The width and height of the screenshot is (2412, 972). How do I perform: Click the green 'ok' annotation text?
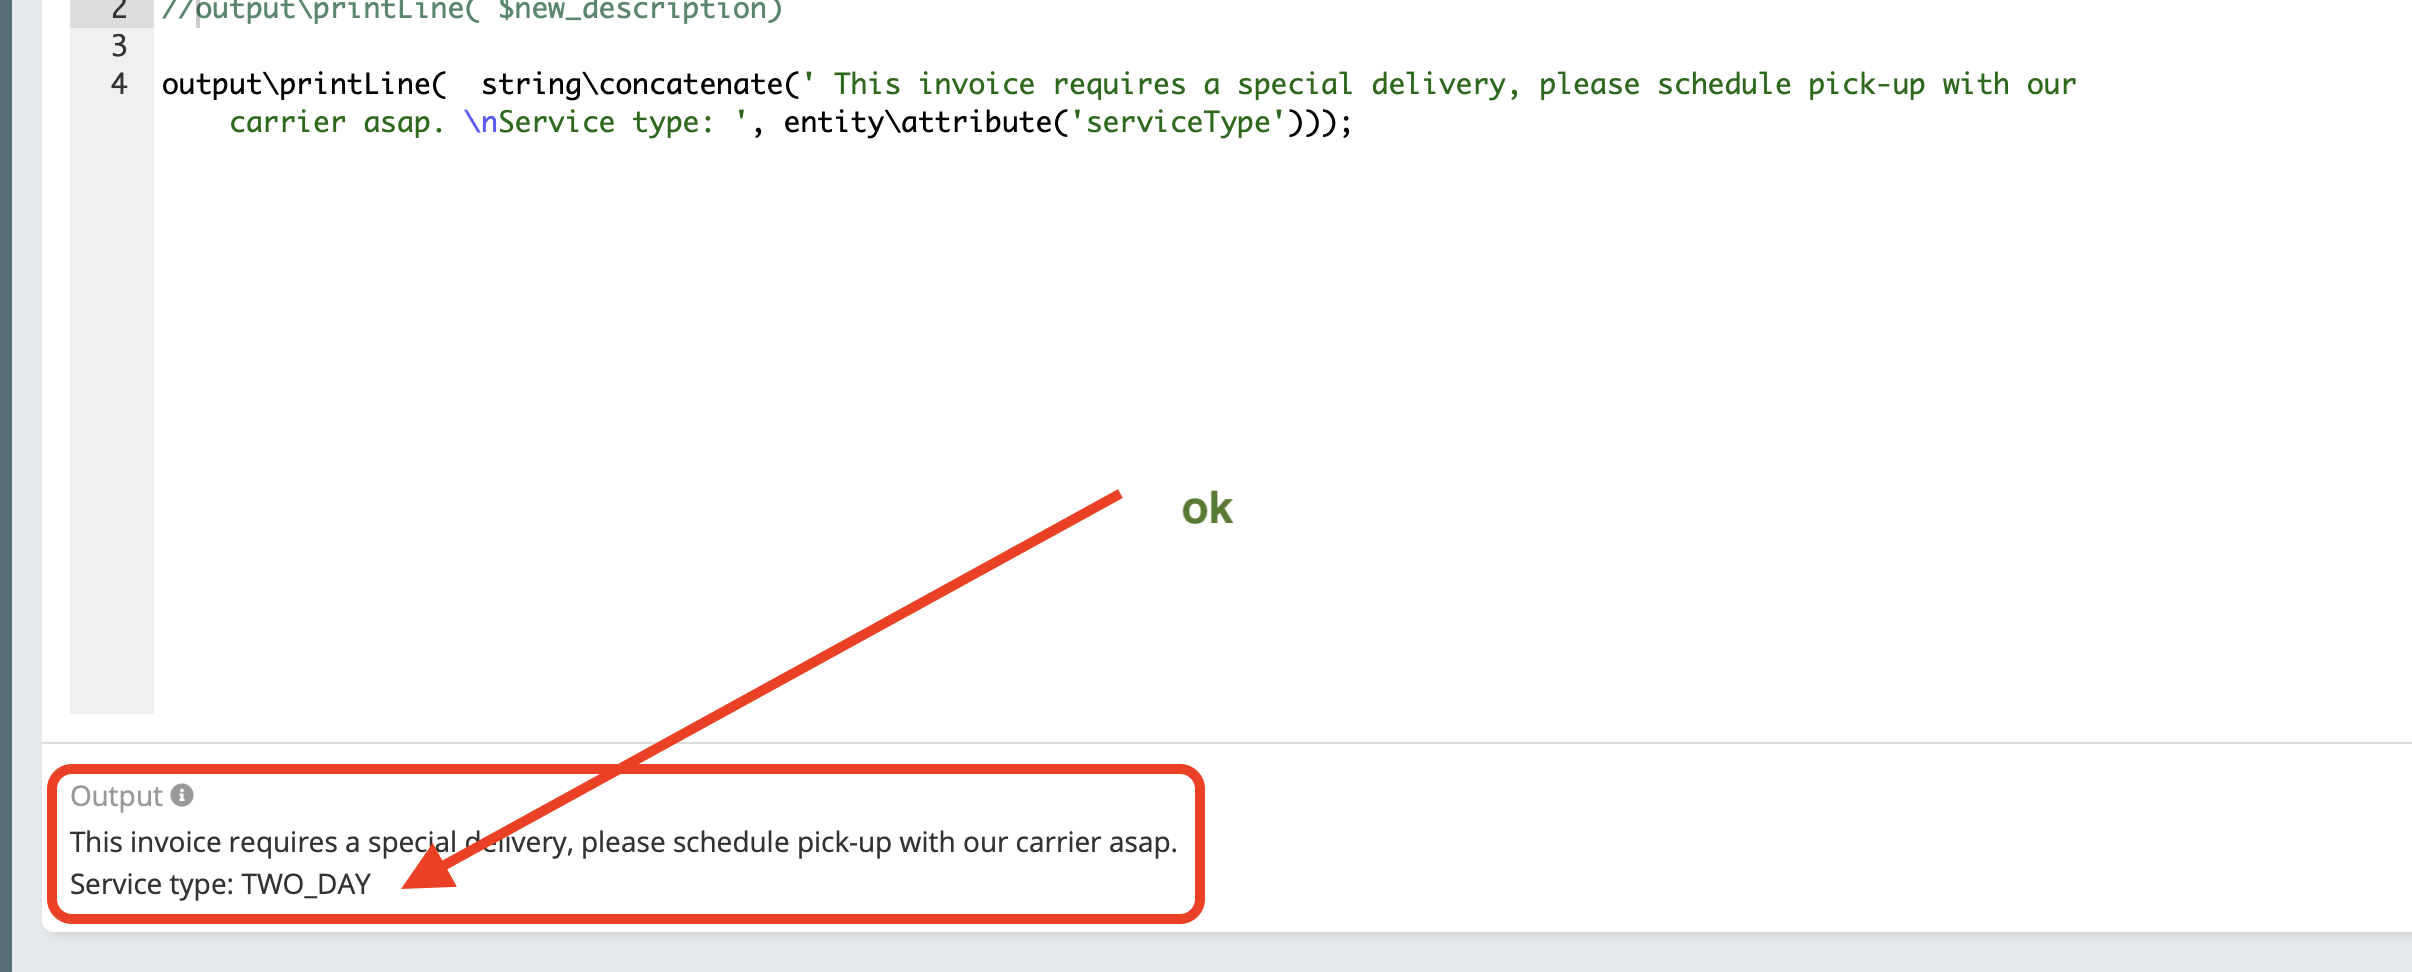(x=1207, y=508)
